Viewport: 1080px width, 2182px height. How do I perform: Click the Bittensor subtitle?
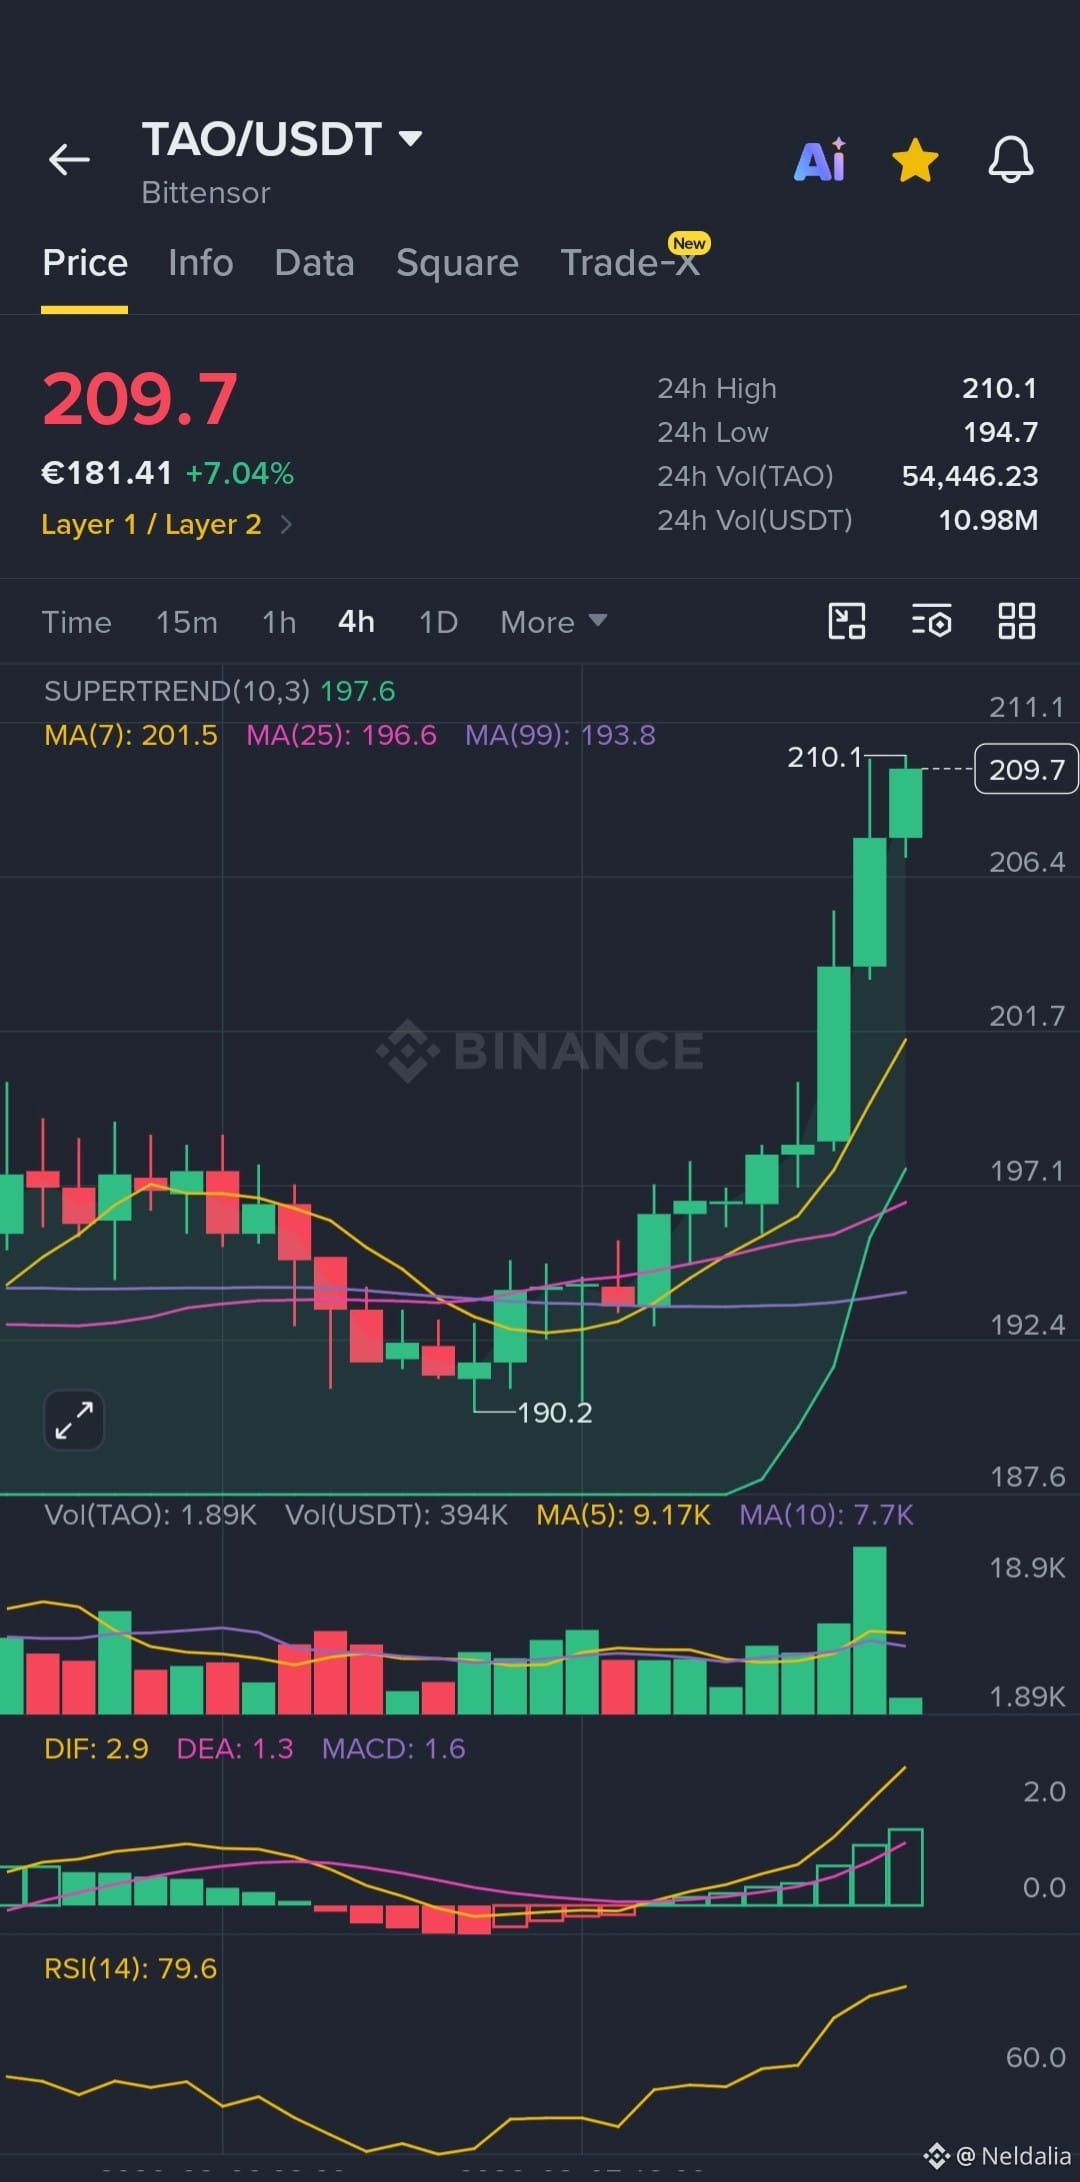click(x=206, y=193)
